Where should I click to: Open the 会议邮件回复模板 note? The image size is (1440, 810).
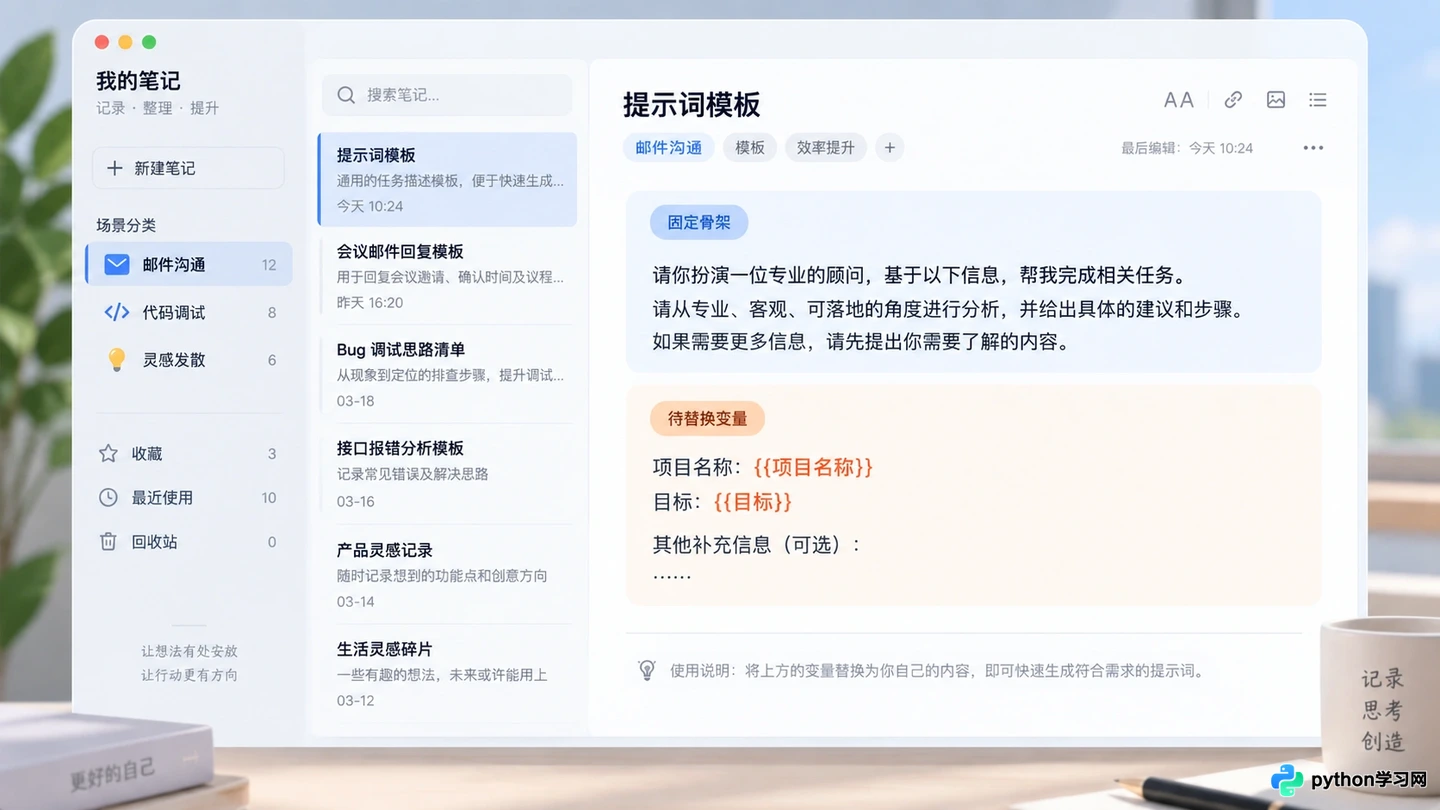pos(447,276)
